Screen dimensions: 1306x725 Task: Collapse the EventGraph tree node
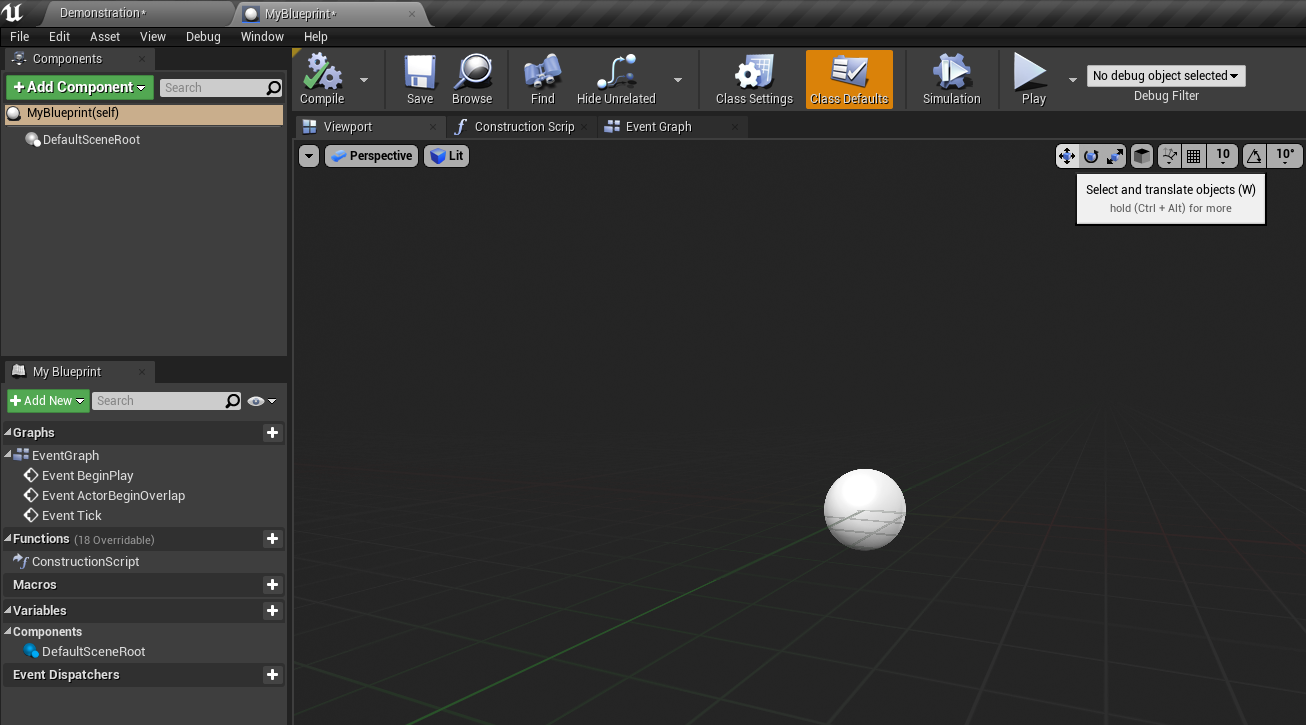8,455
